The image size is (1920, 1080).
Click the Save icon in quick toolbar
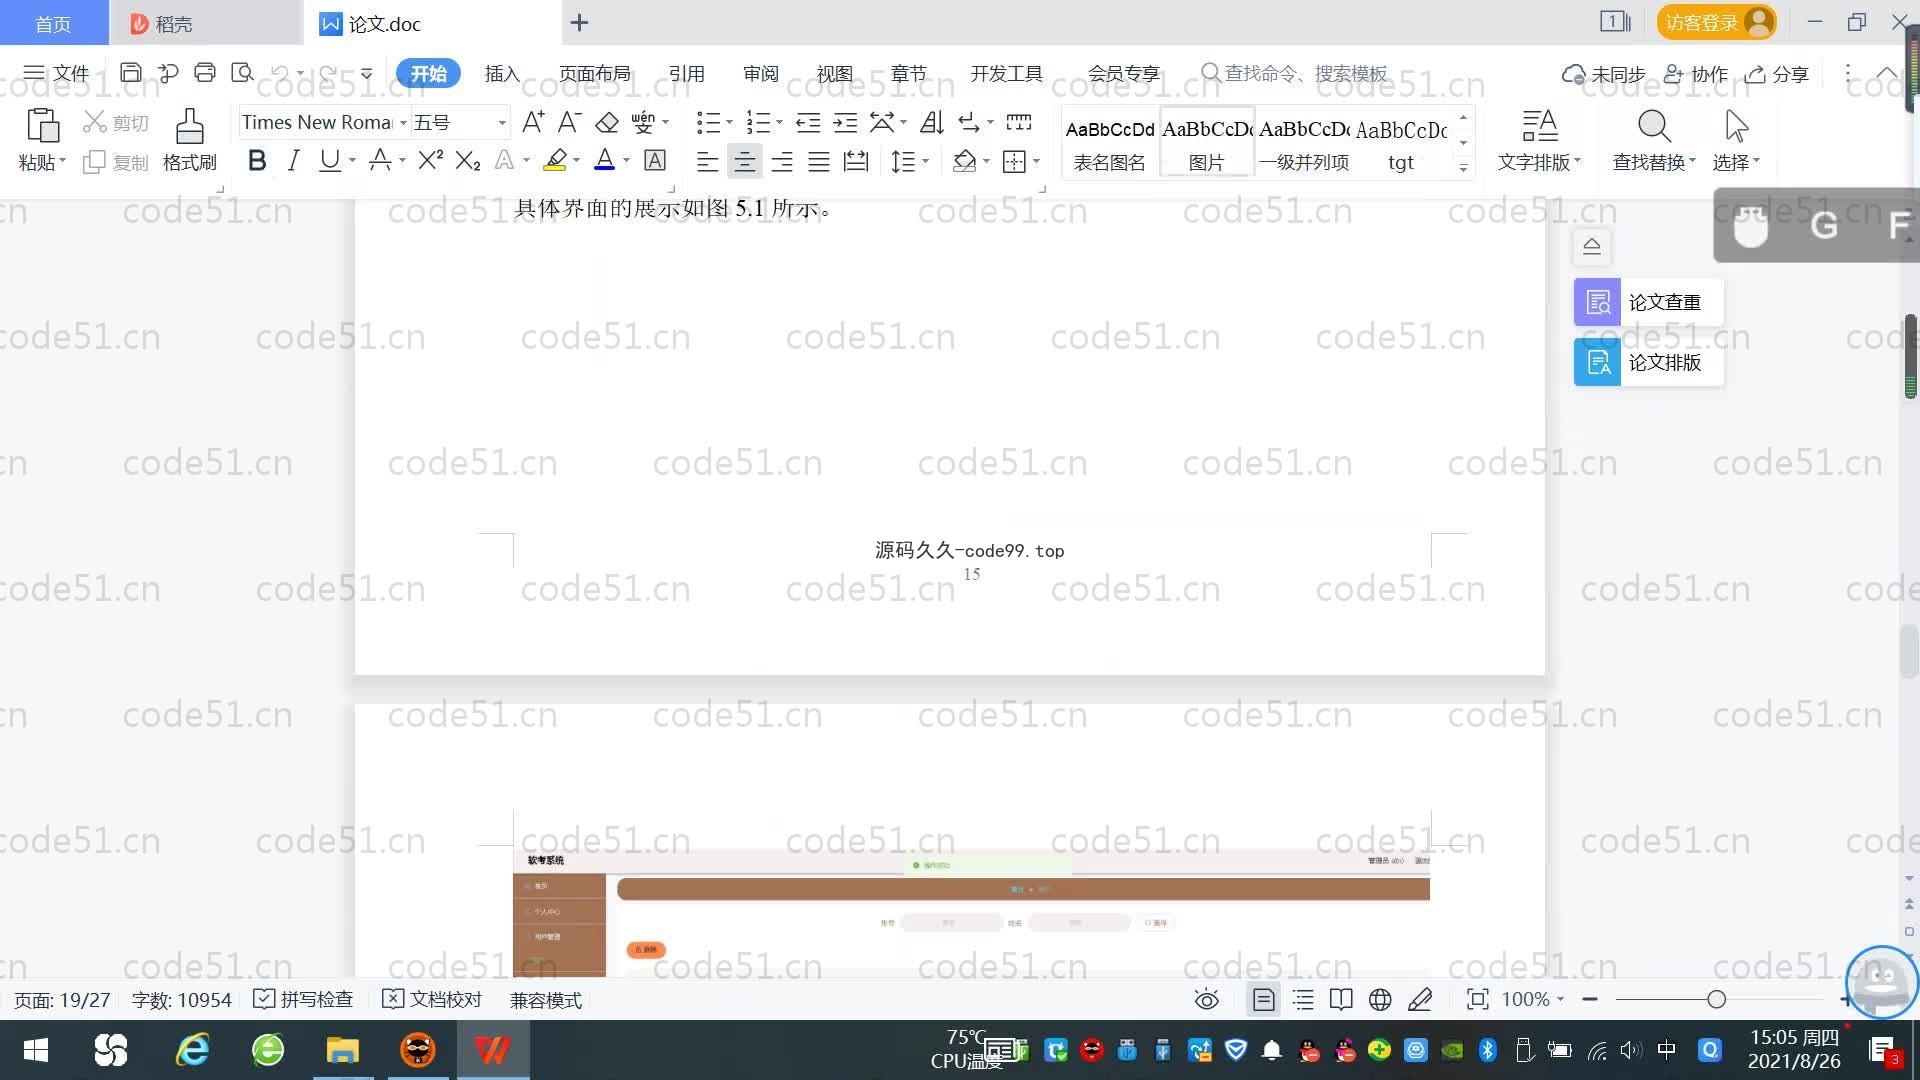click(x=130, y=73)
